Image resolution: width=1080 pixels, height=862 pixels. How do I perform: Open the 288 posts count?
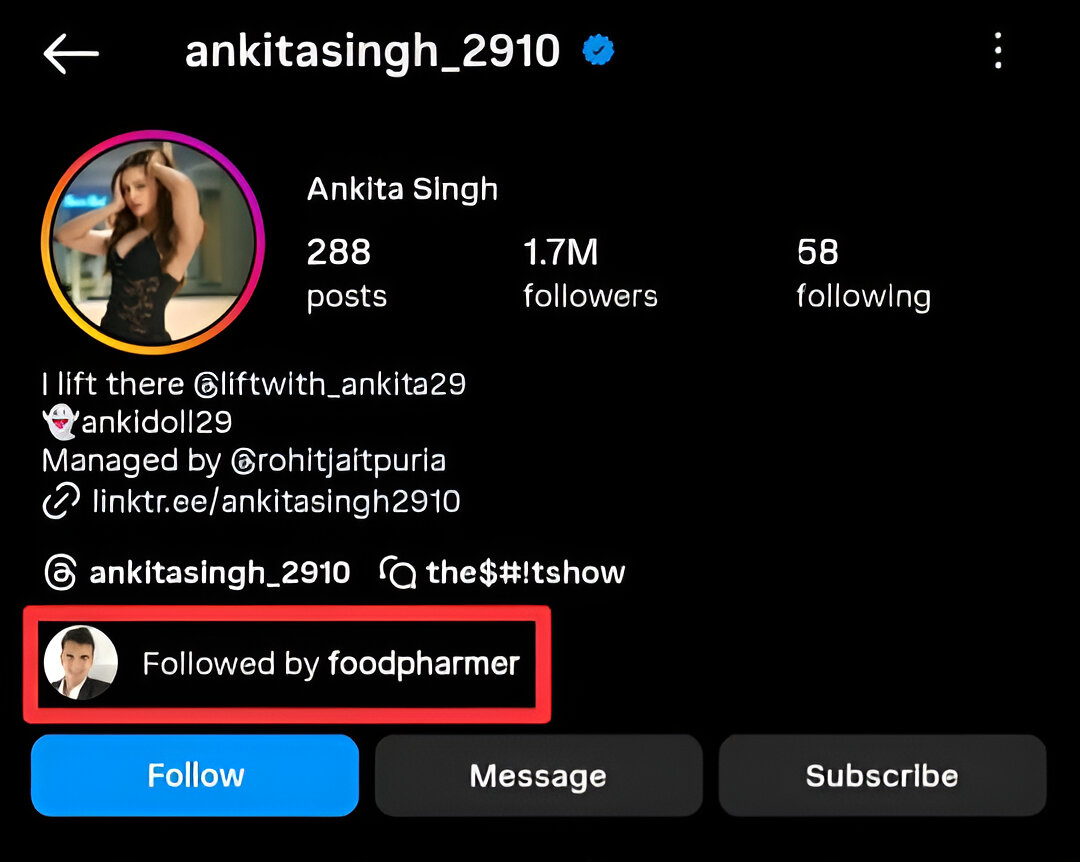coord(345,272)
